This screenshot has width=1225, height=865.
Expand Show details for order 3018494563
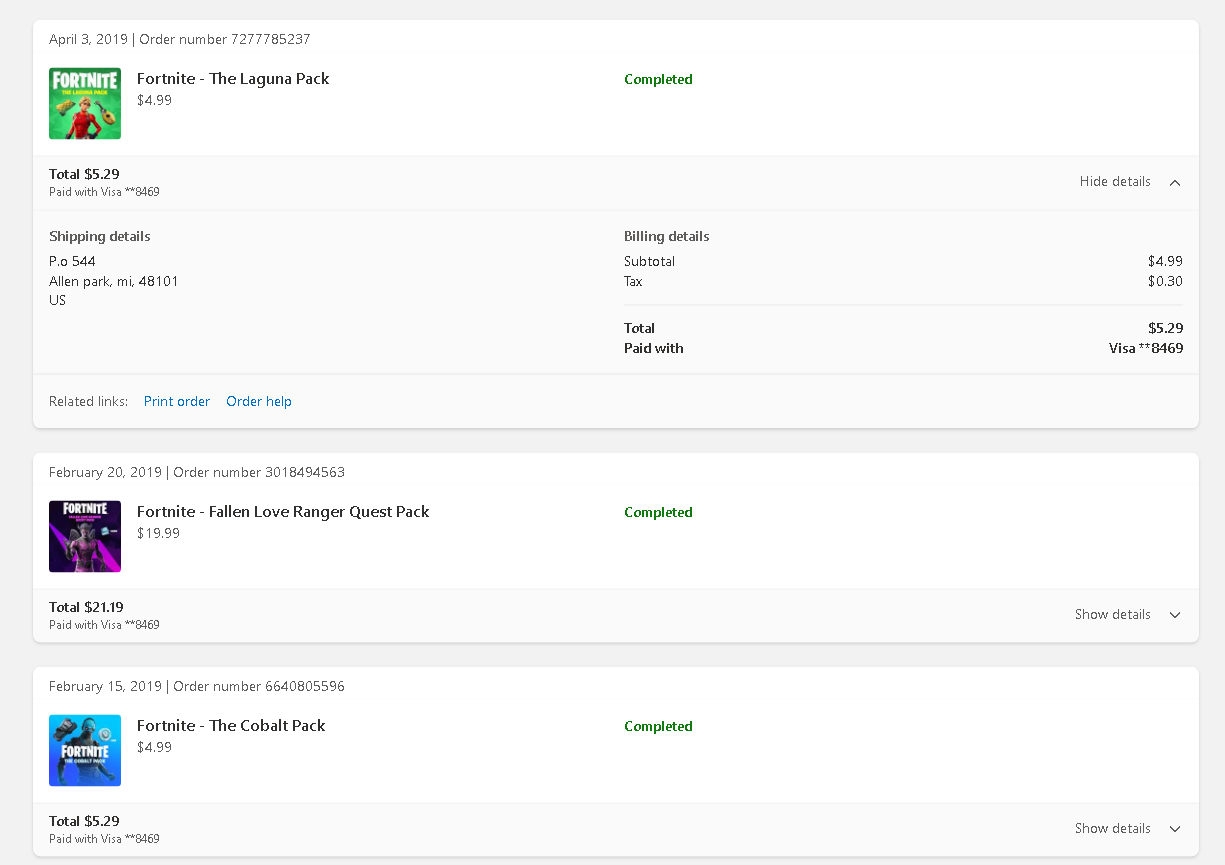click(x=1113, y=615)
